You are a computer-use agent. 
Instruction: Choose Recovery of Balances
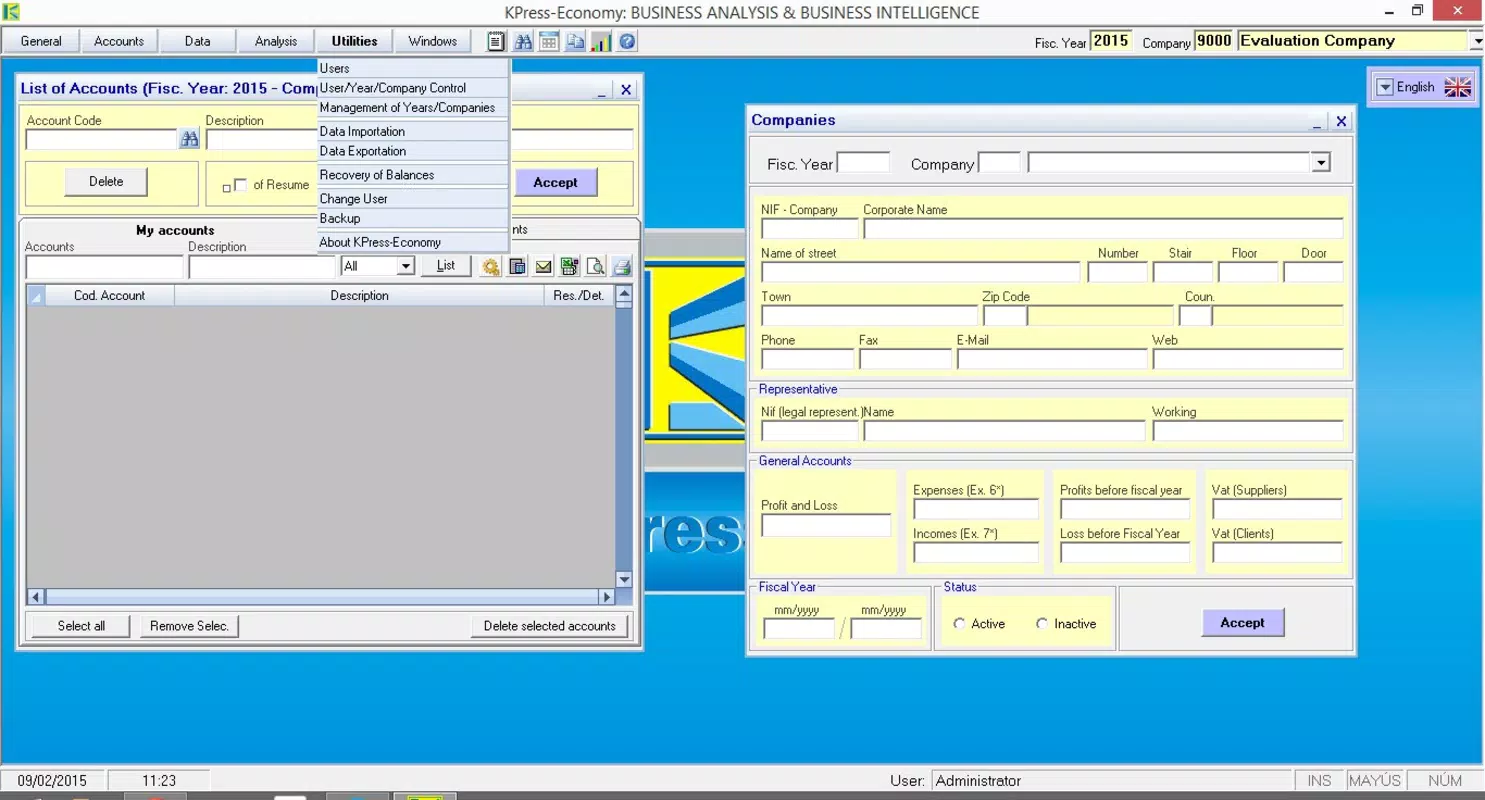click(413, 175)
